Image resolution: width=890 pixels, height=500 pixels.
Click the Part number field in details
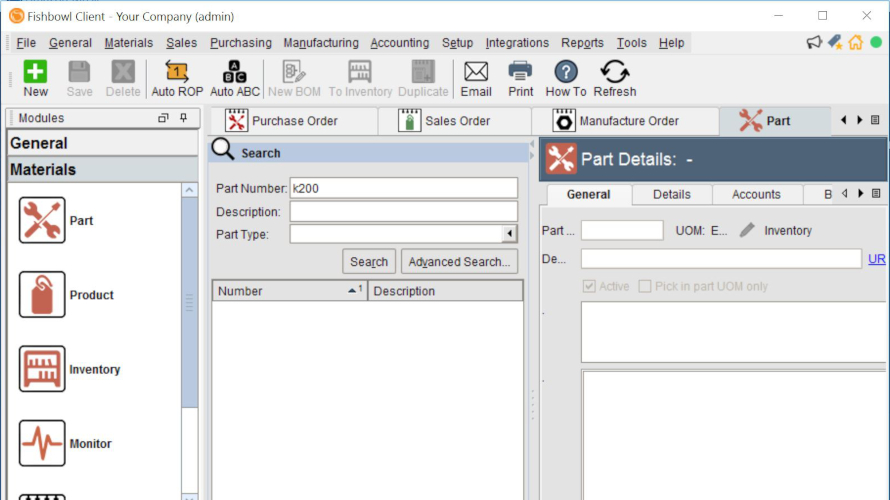click(622, 230)
